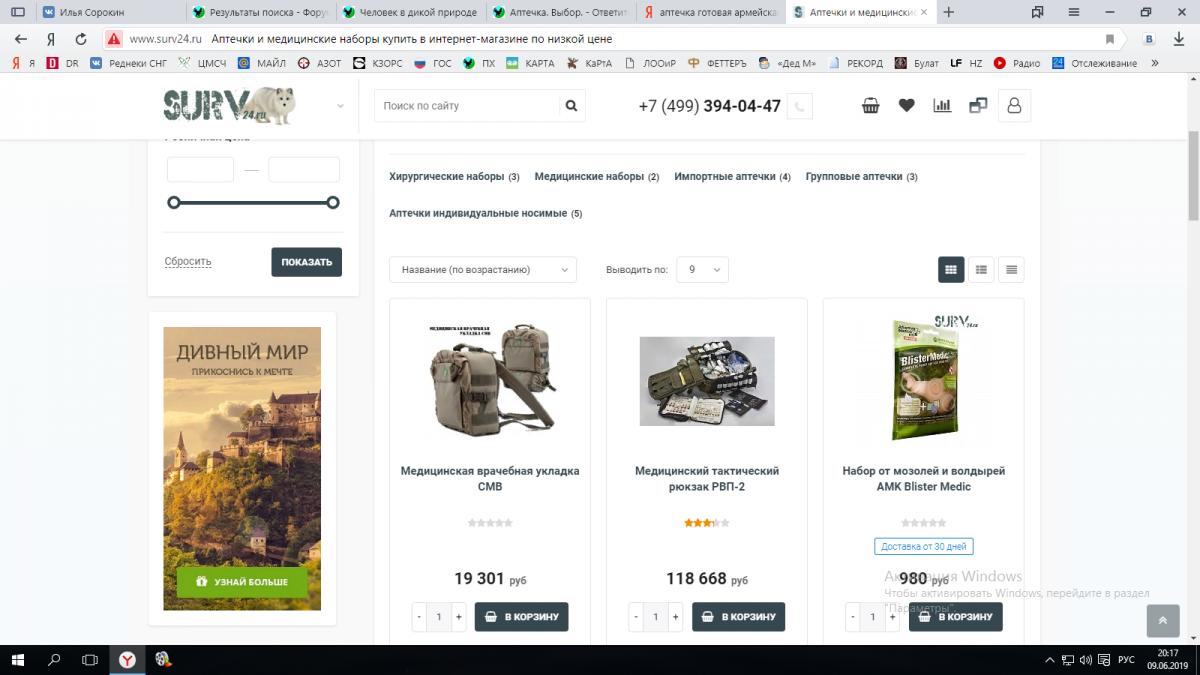This screenshot has width=1200, height=675.
Task: Click the search magnifier button
Action: pyautogui.click(x=571, y=106)
